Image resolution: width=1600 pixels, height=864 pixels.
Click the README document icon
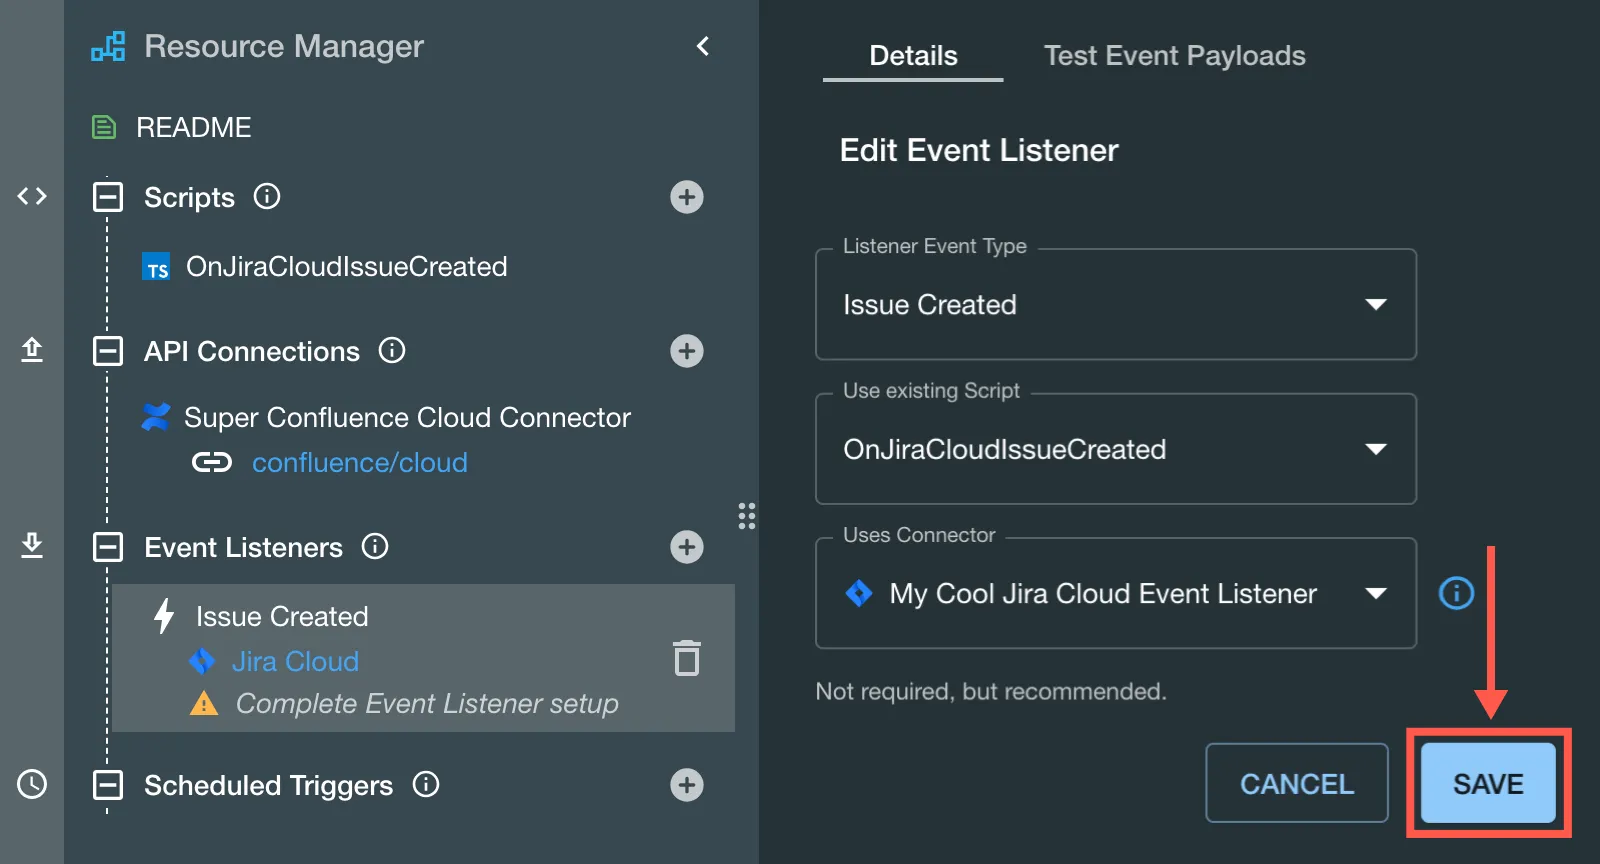point(104,127)
